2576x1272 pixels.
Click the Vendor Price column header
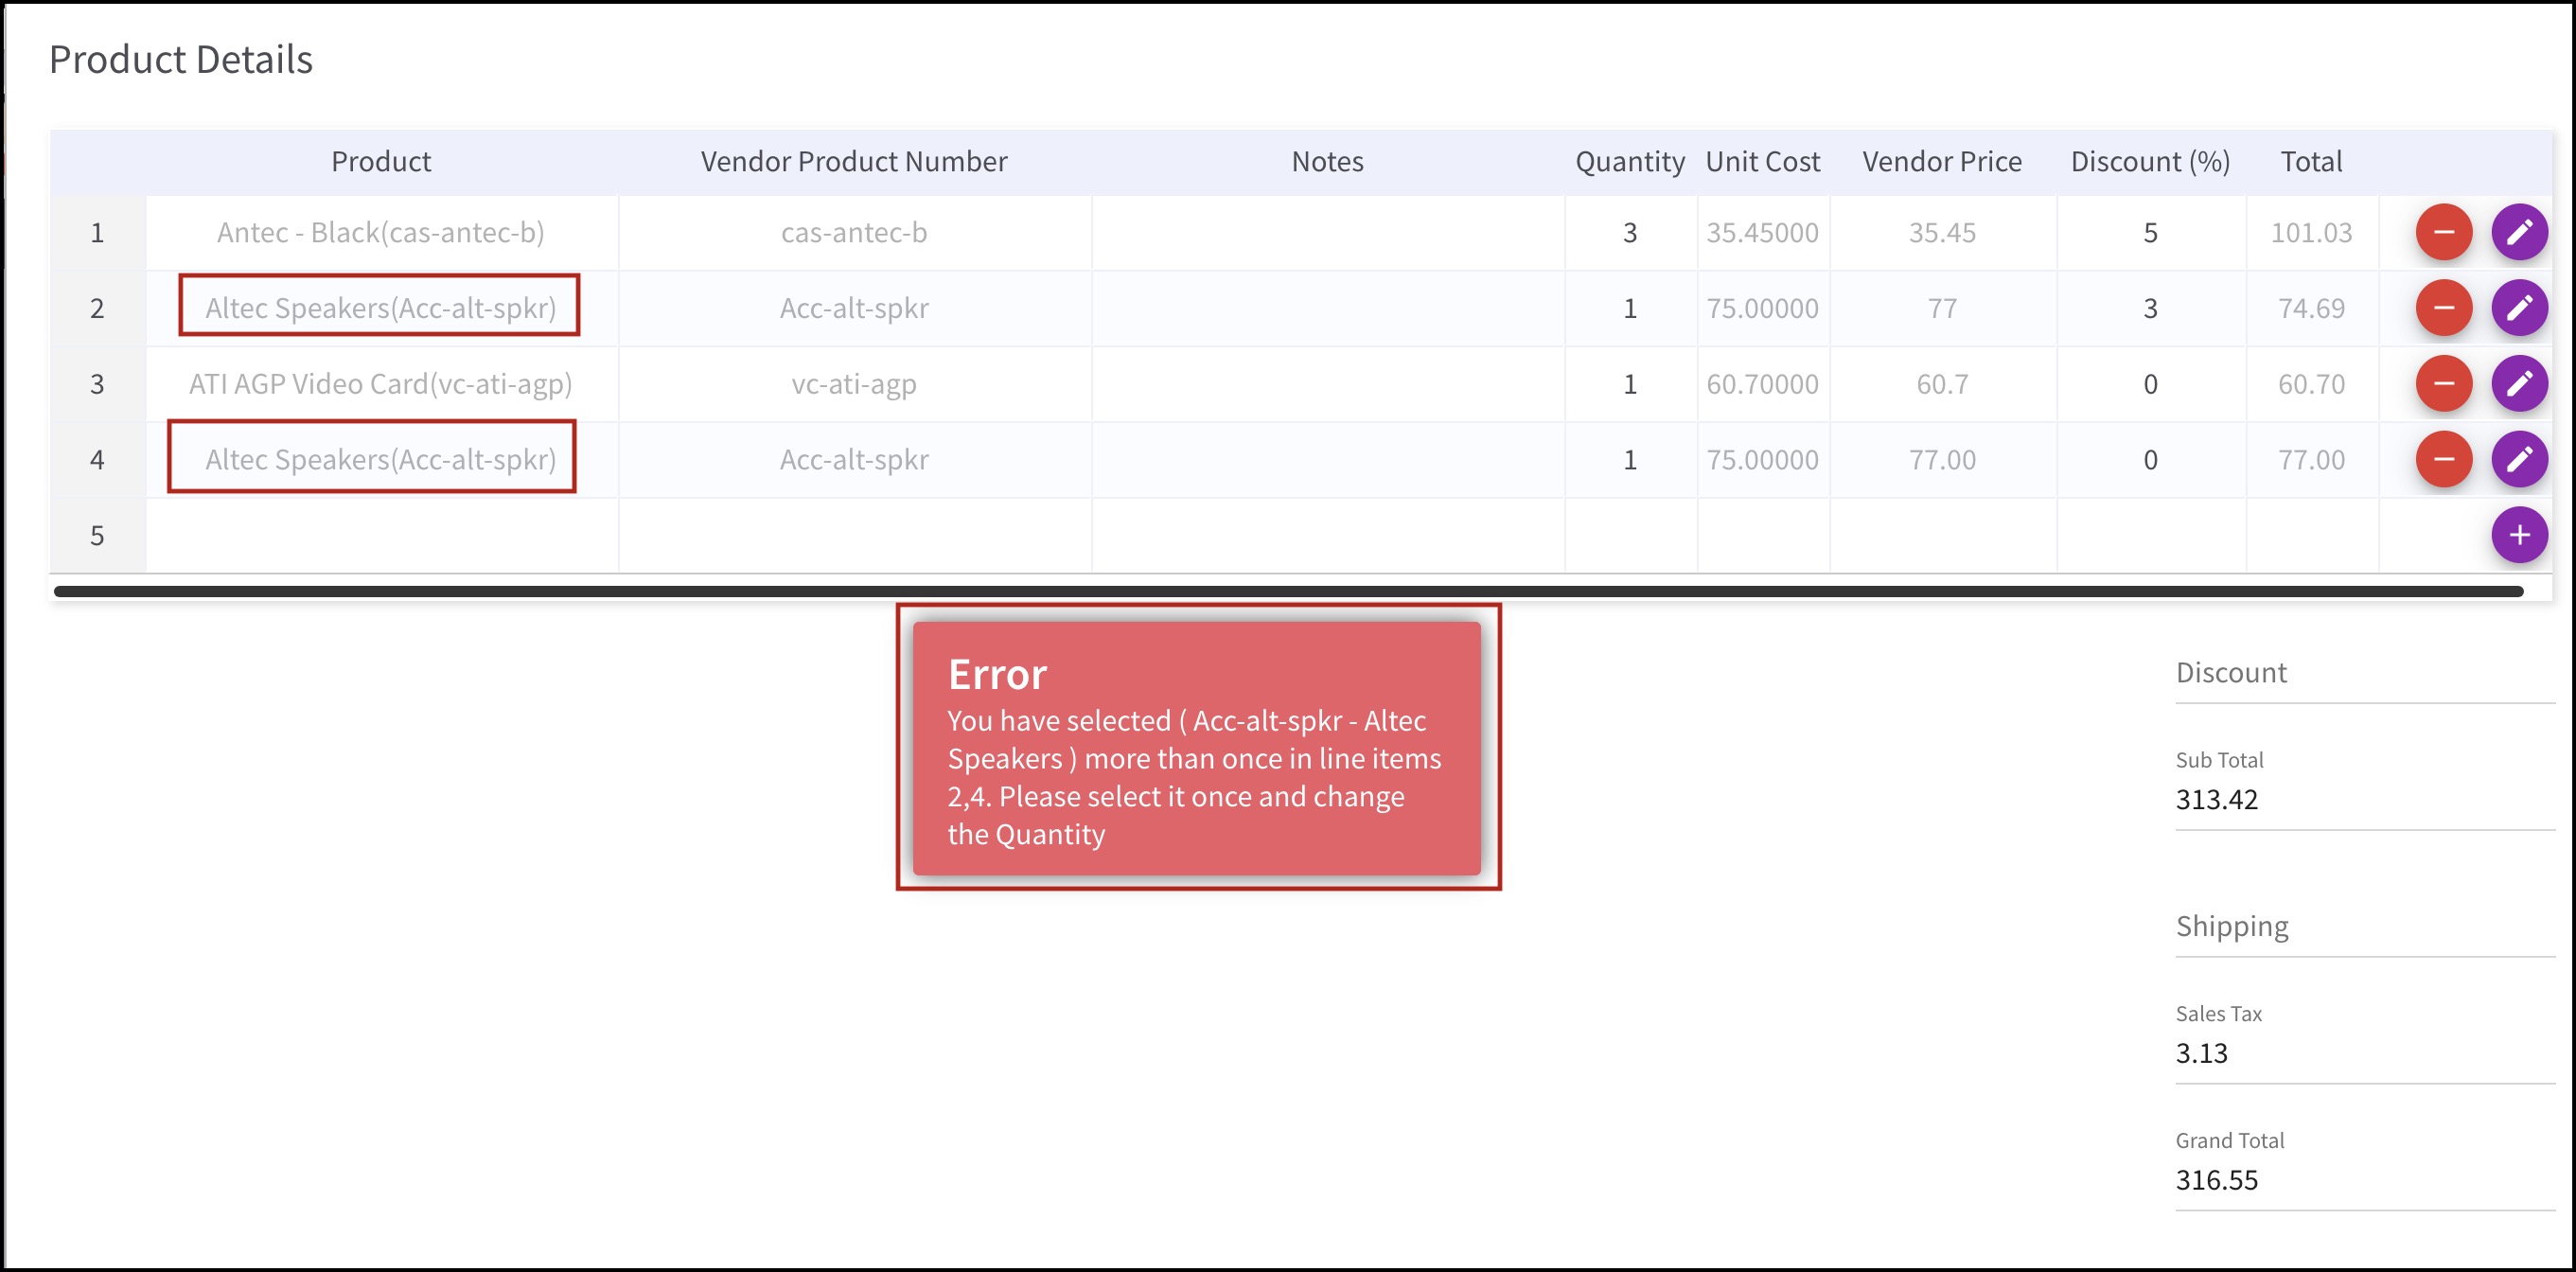click(x=1941, y=162)
